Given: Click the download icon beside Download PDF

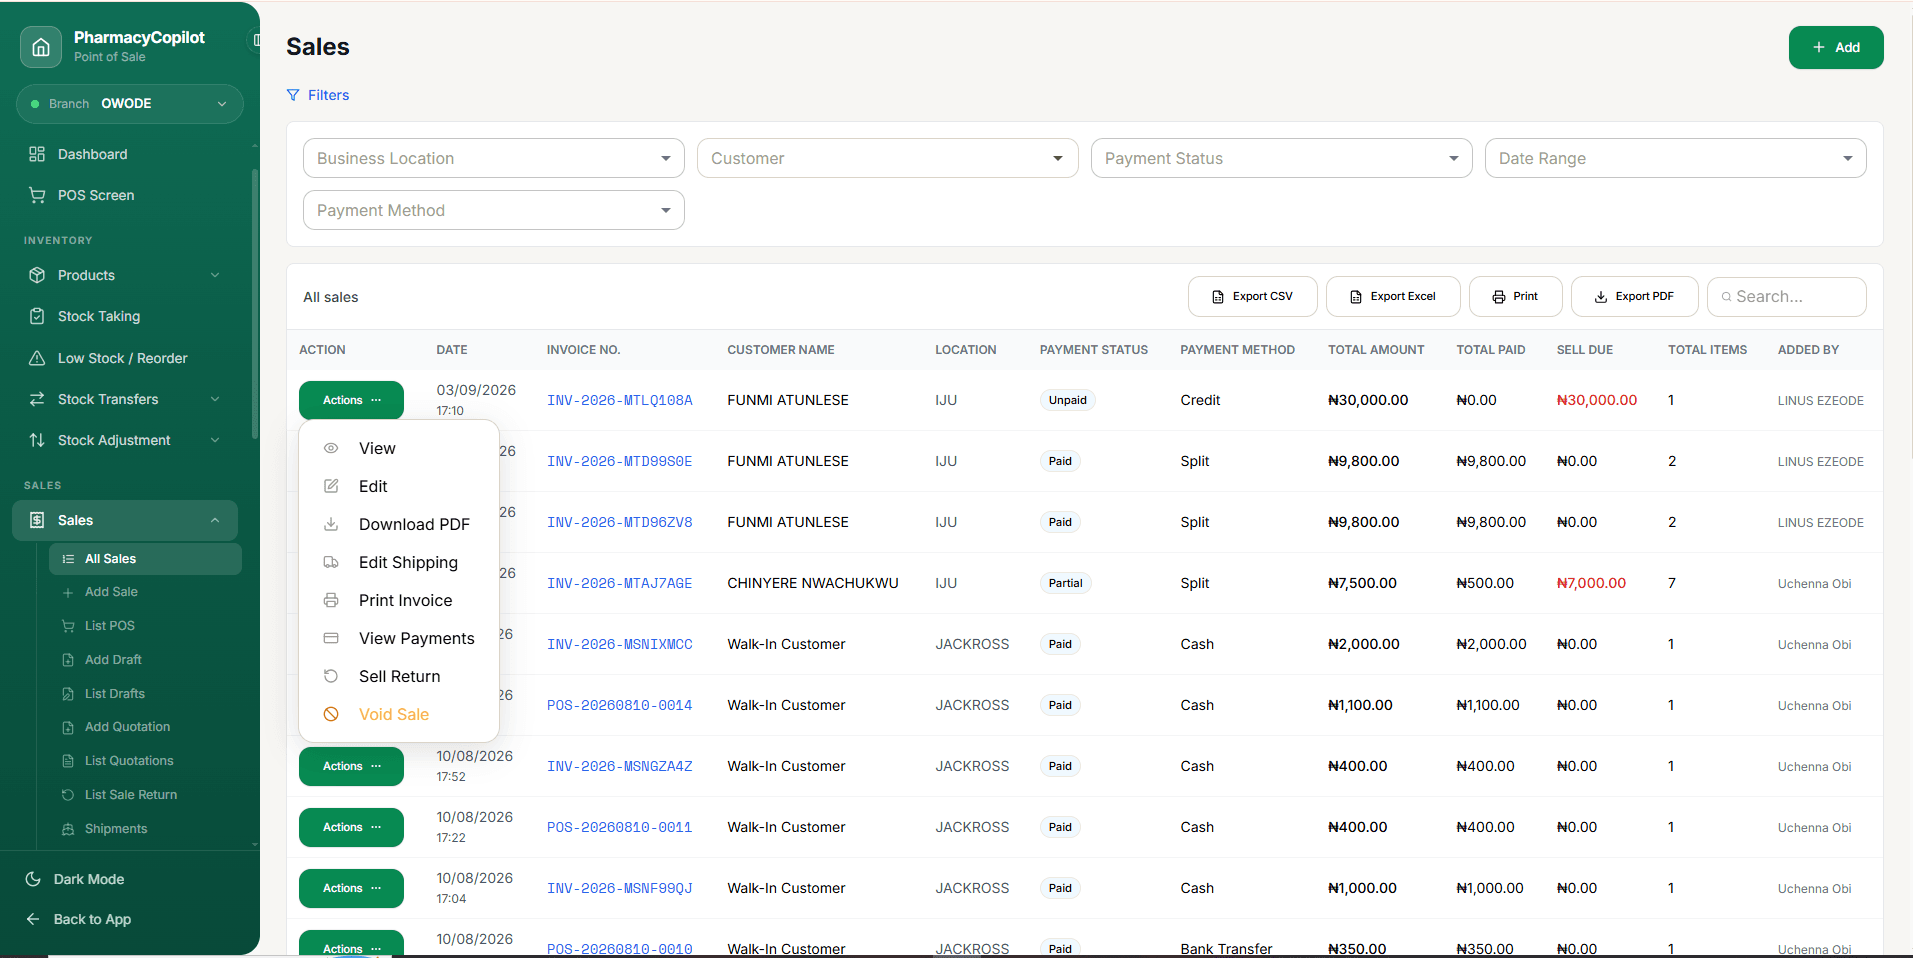Looking at the screenshot, I should (331, 524).
